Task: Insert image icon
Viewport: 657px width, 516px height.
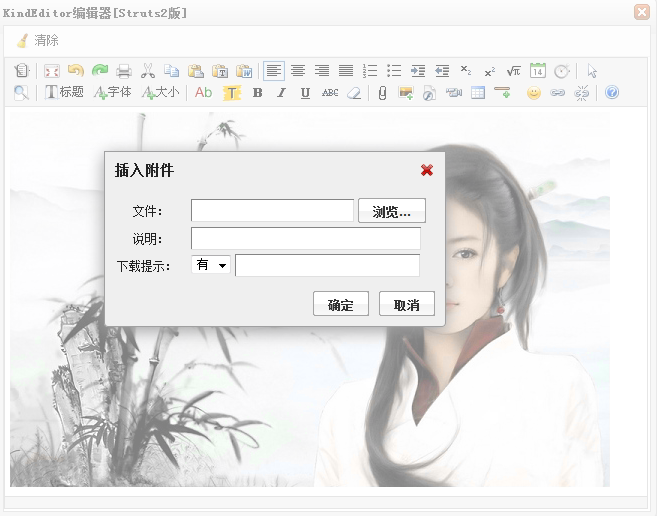Action: [x=406, y=93]
